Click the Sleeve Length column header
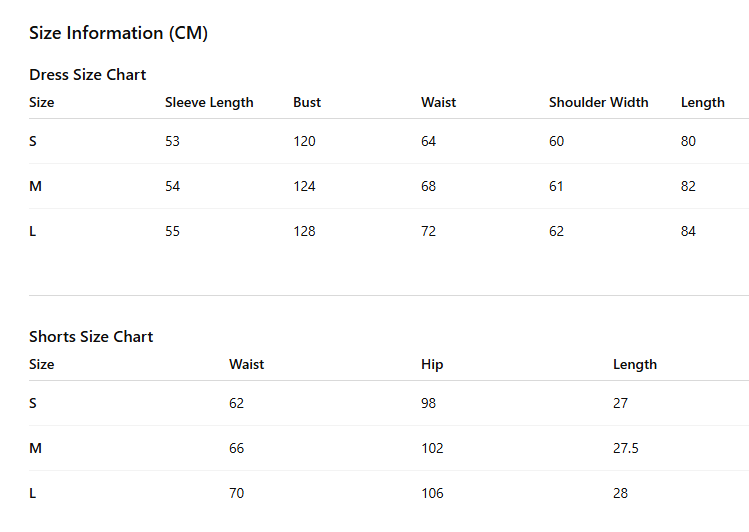Screen dimensions: 749x532 pos(209,103)
